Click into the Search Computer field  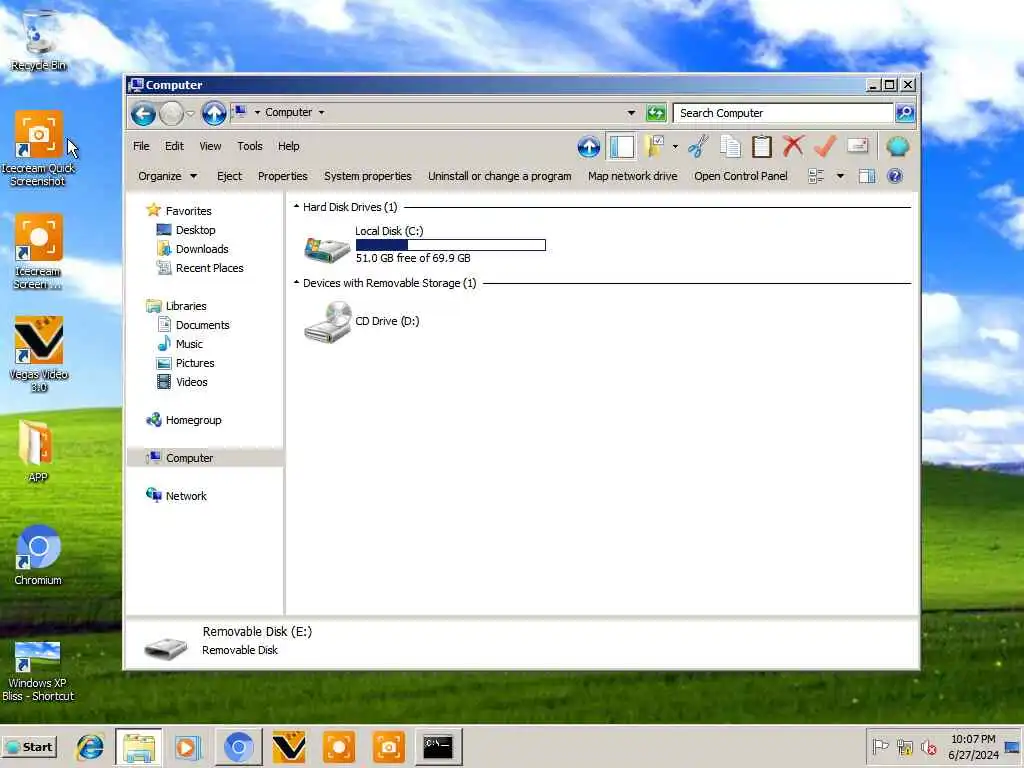coord(783,113)
